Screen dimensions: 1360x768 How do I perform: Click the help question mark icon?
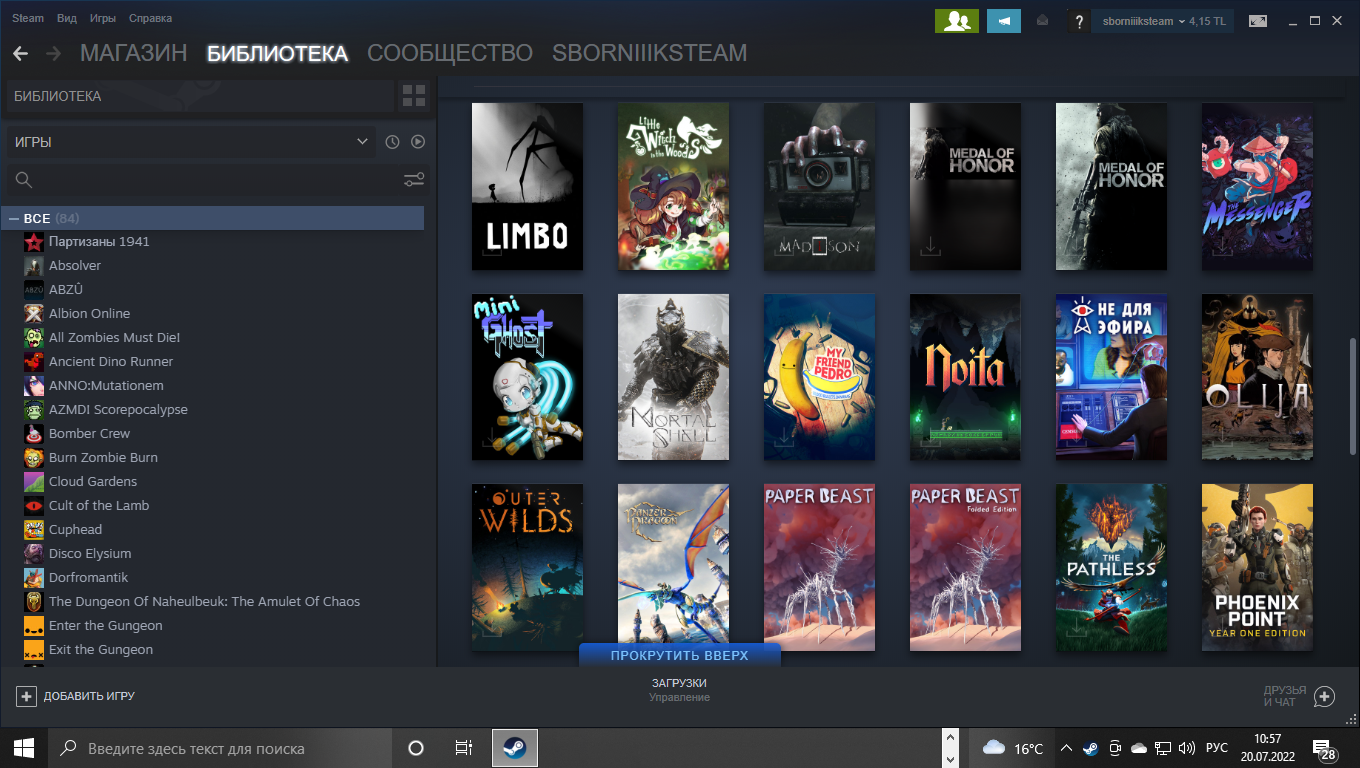pyautogui.click(x=1077, y=21)
